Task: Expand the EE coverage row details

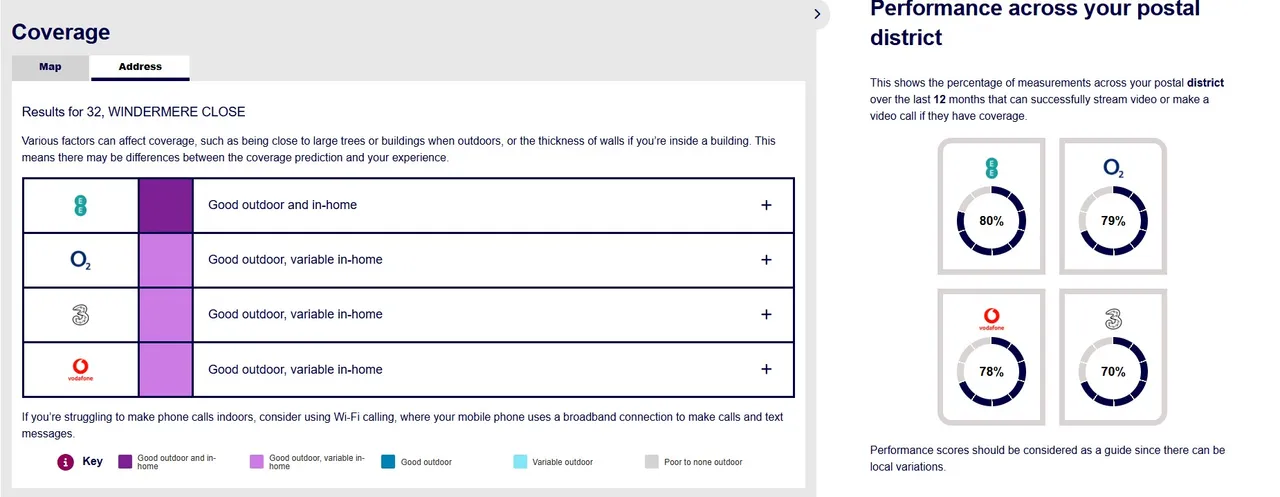Action: pyautogui.click(x=766, y=205)
